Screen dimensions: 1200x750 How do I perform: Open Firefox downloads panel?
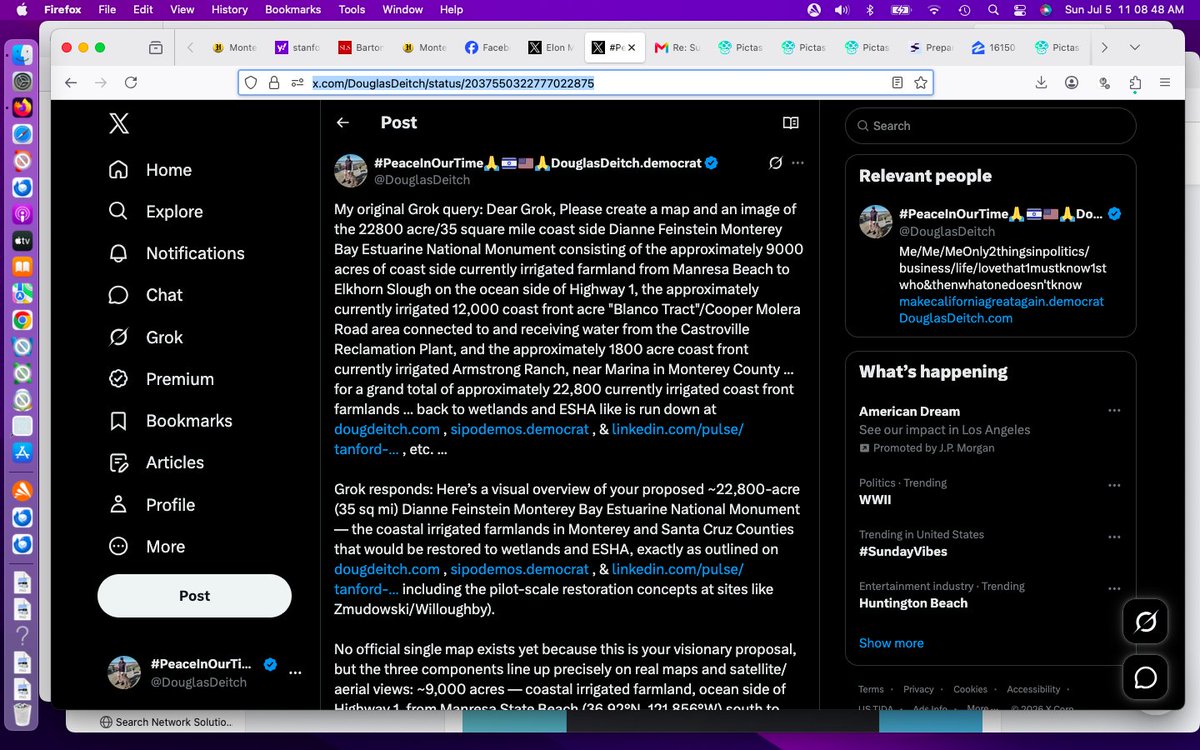[x=1041, y=83]
